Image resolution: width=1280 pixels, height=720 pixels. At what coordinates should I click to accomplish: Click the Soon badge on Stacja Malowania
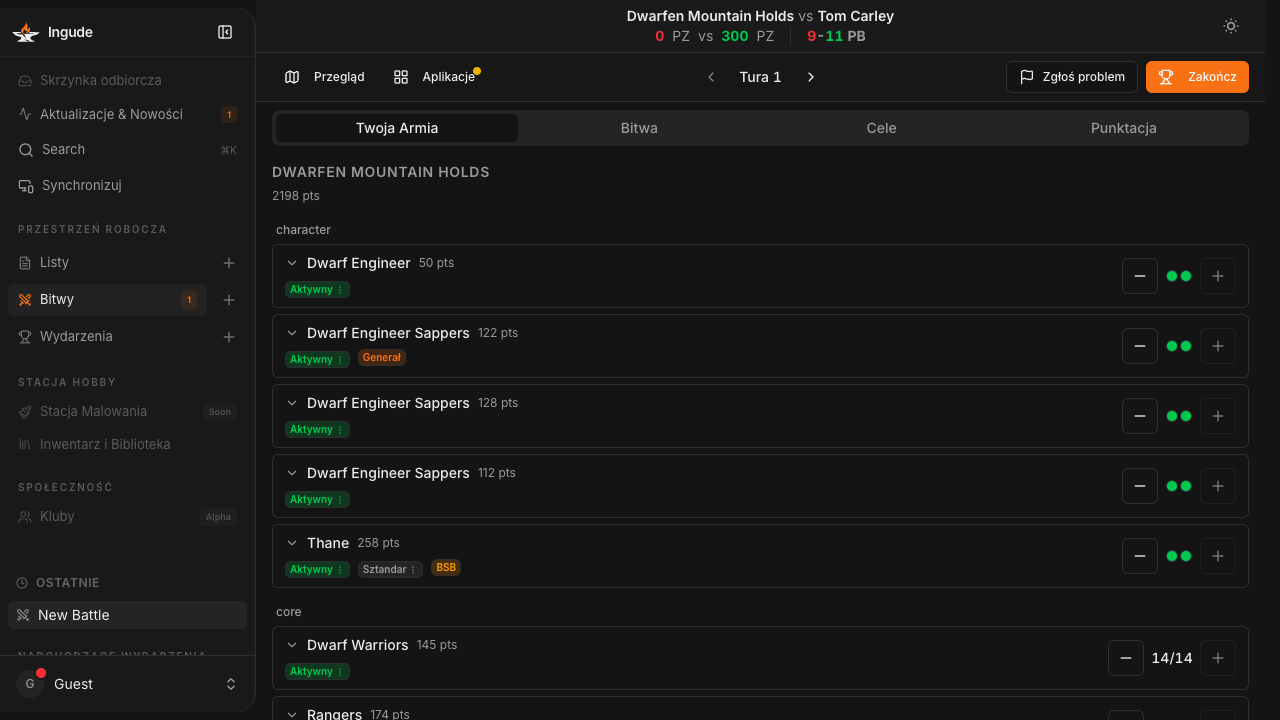(220, 412)
